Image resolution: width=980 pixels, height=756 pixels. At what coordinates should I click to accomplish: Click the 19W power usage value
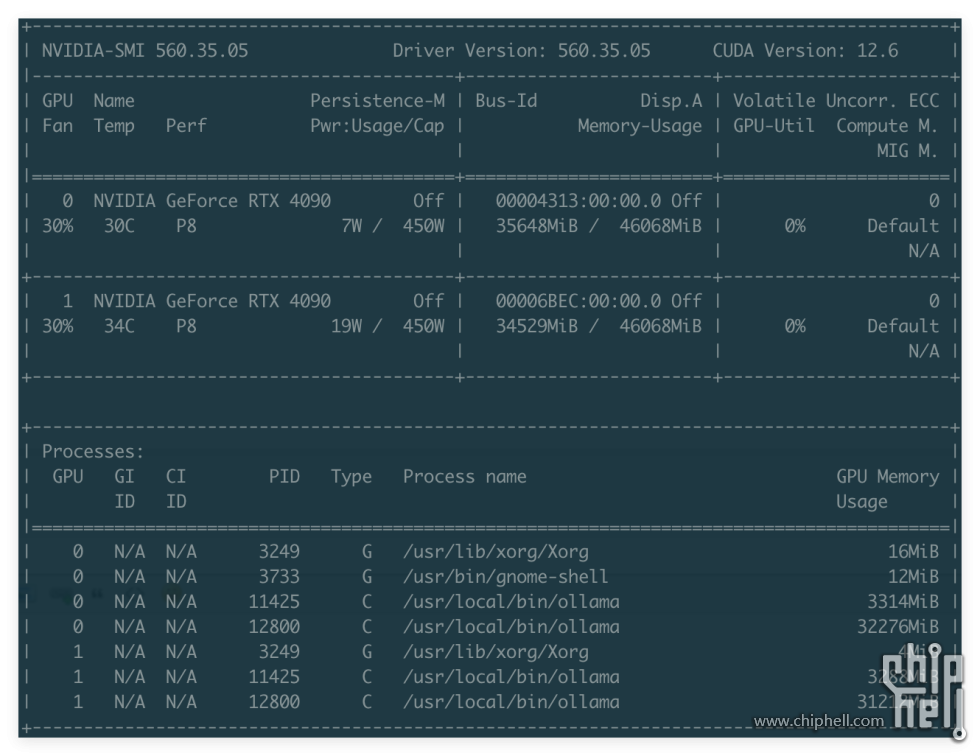pos(346,326)
